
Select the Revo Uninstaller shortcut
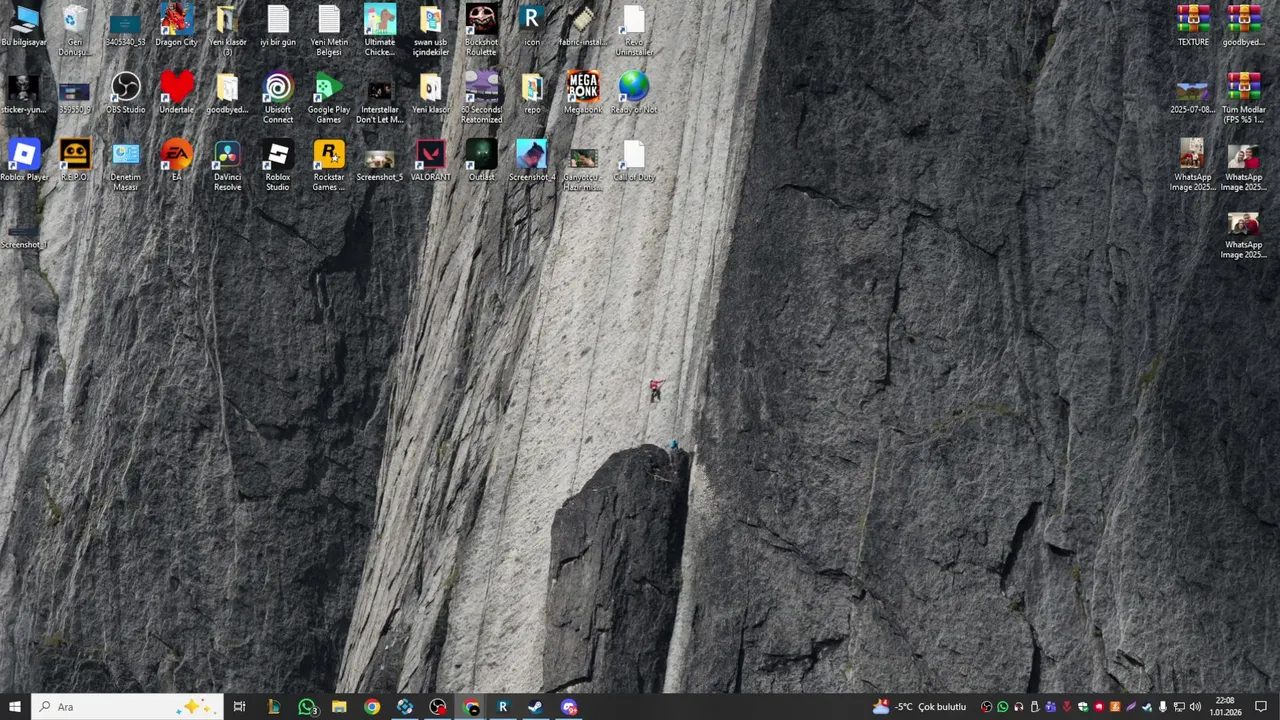(634, 30)
